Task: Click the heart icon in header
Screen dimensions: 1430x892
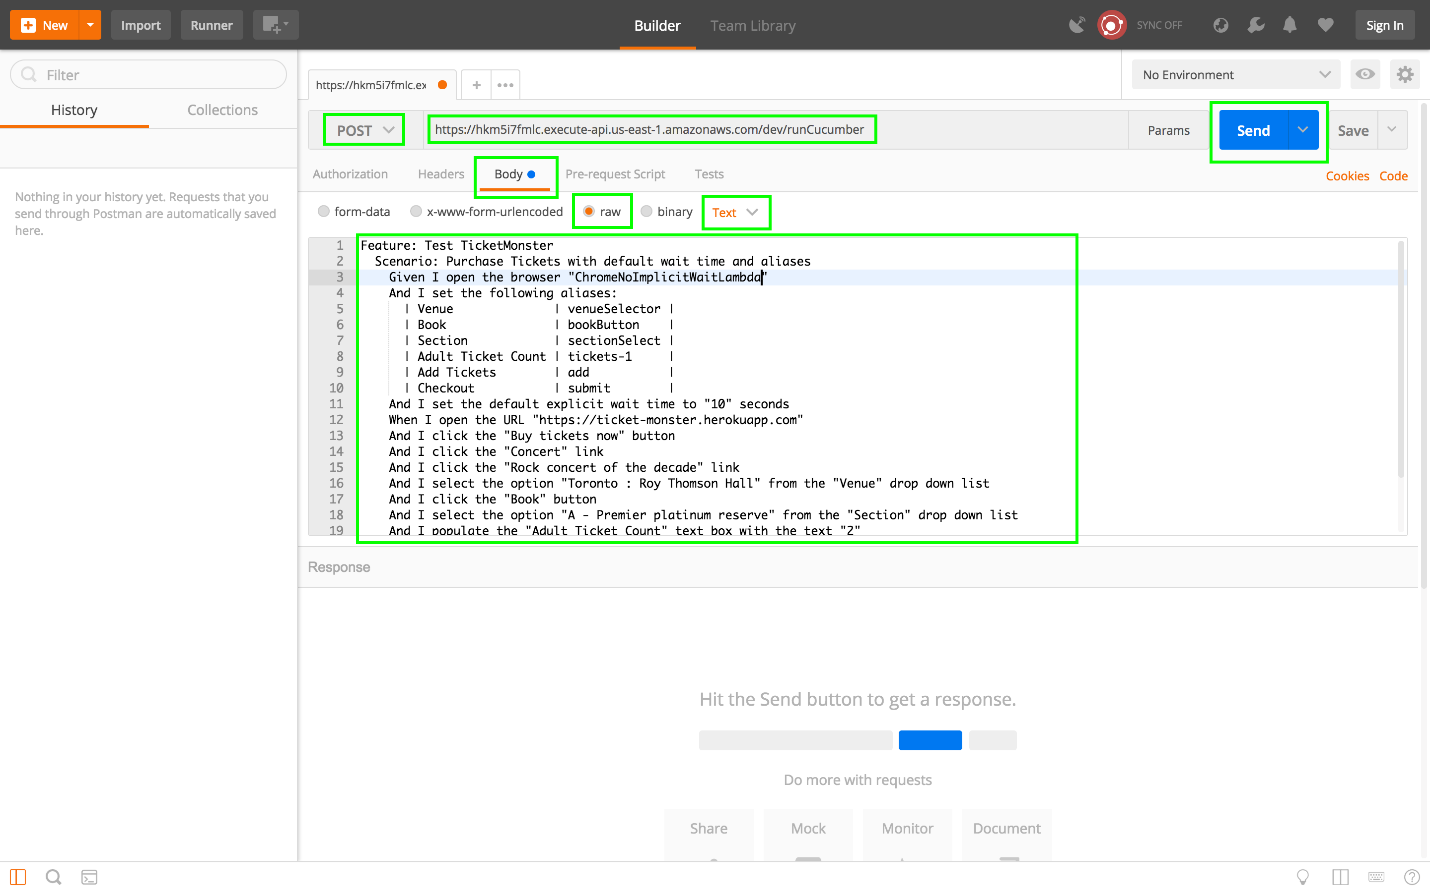Action: pos(1325,25)
